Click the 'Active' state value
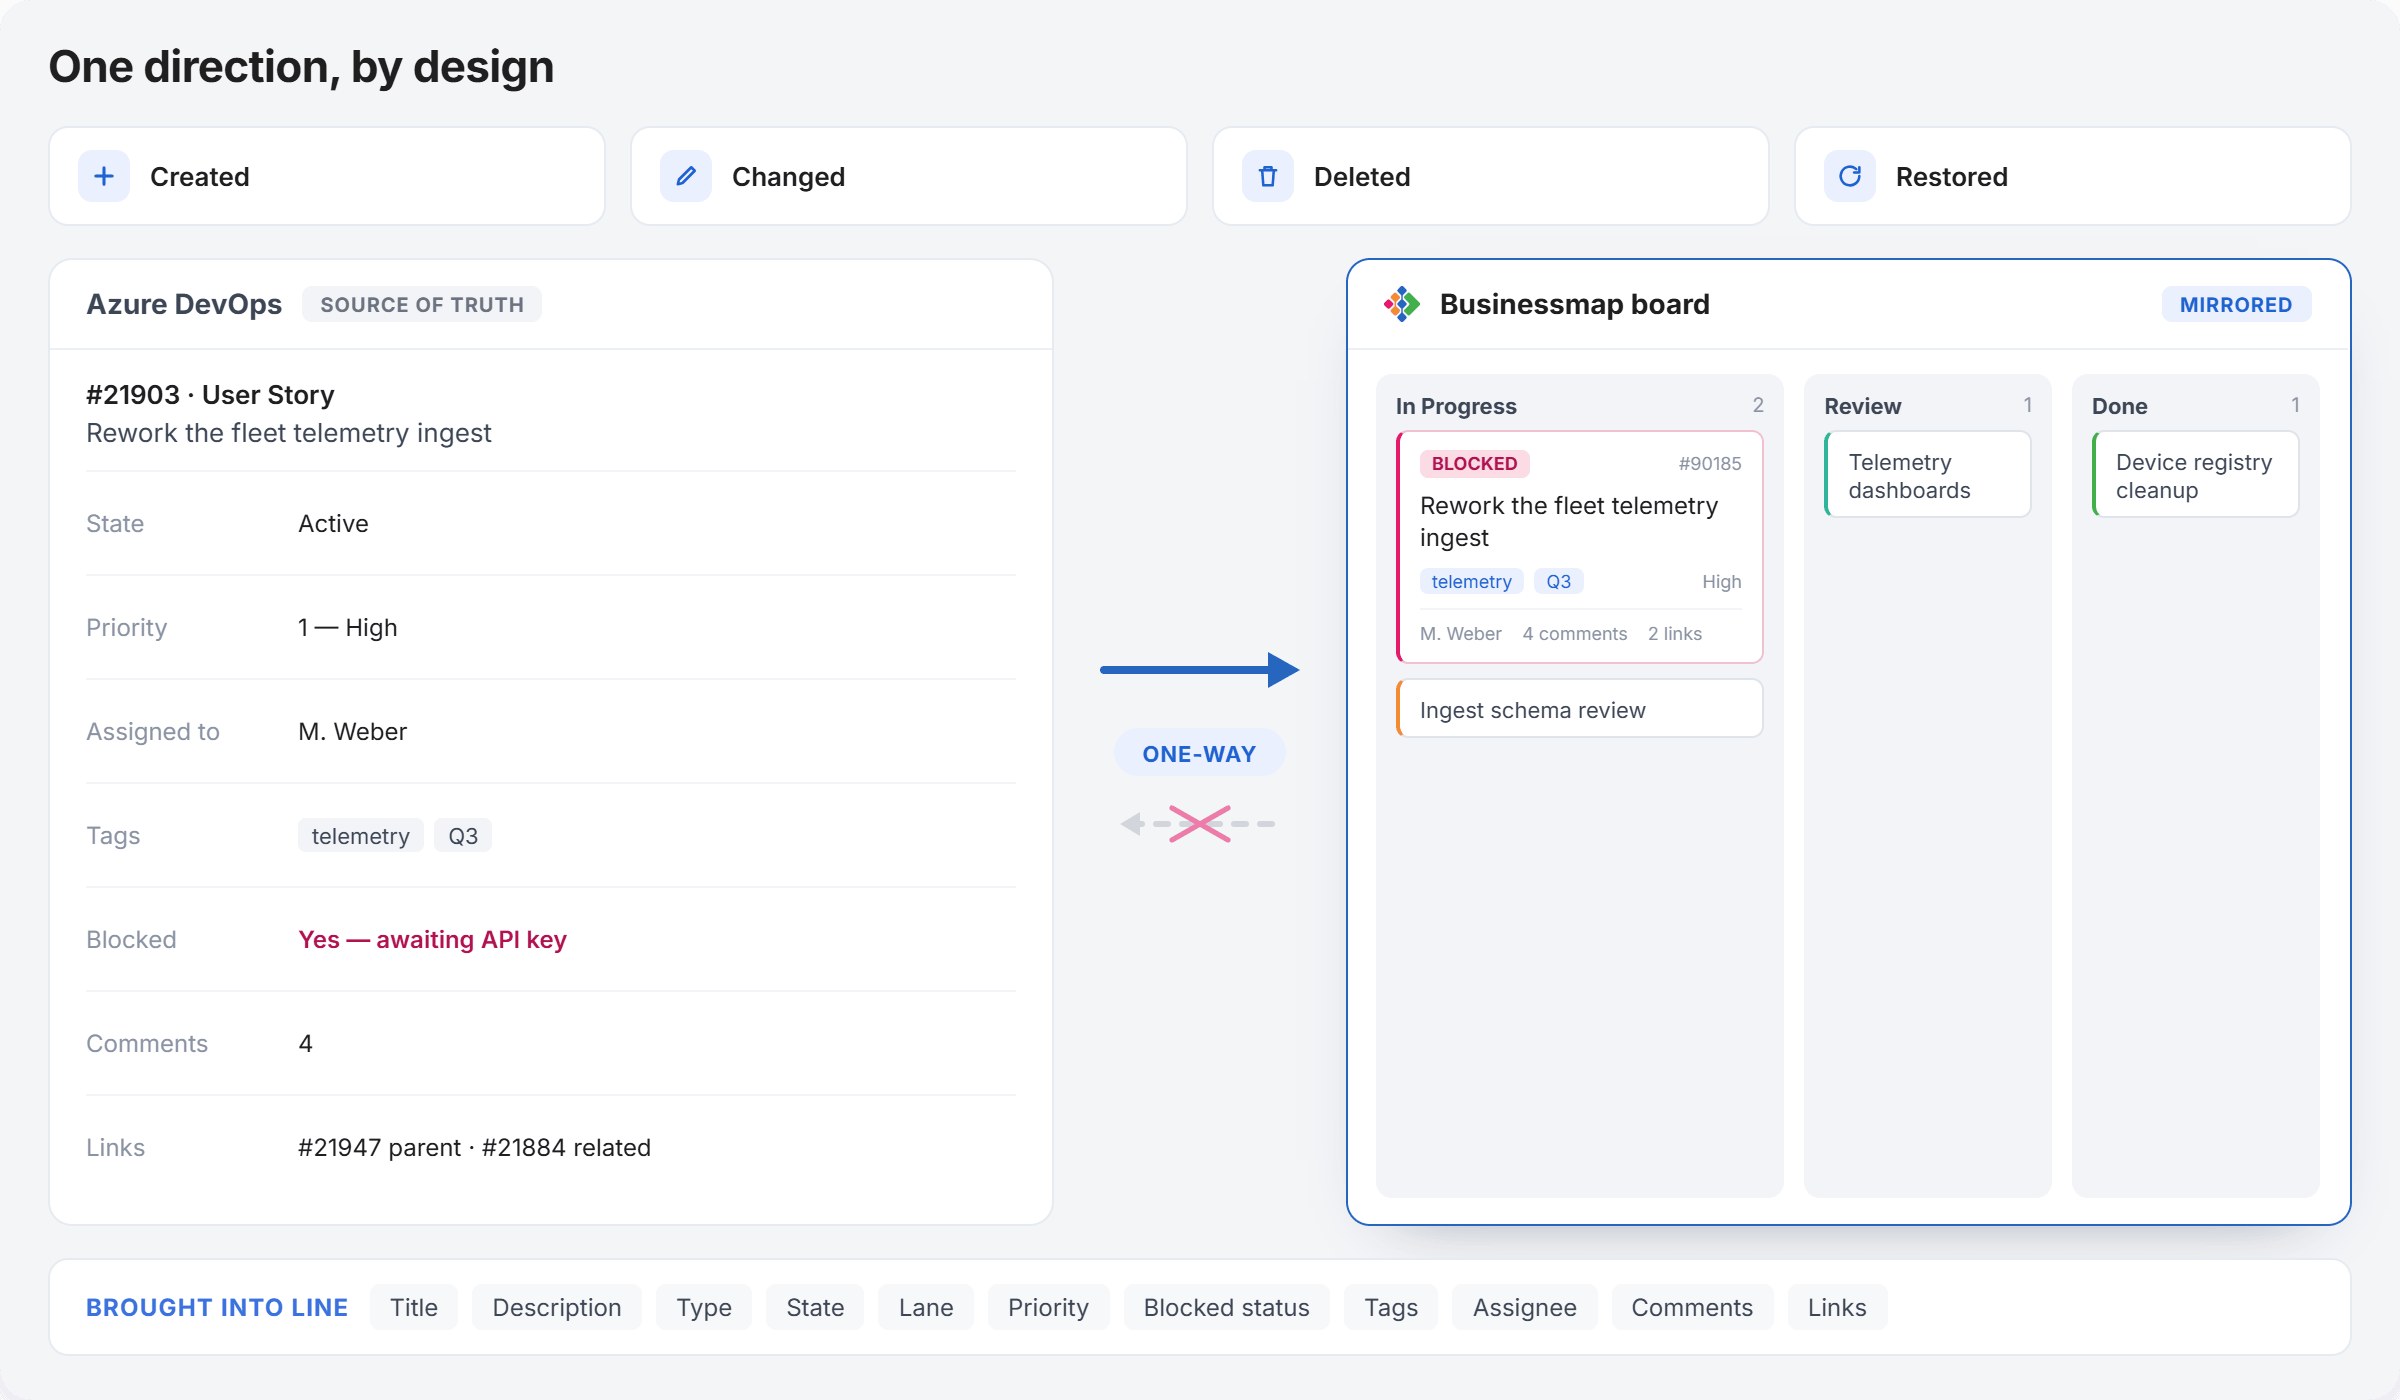The width and height of the screenshot is (2400, 1400). [x=333, y=524]
